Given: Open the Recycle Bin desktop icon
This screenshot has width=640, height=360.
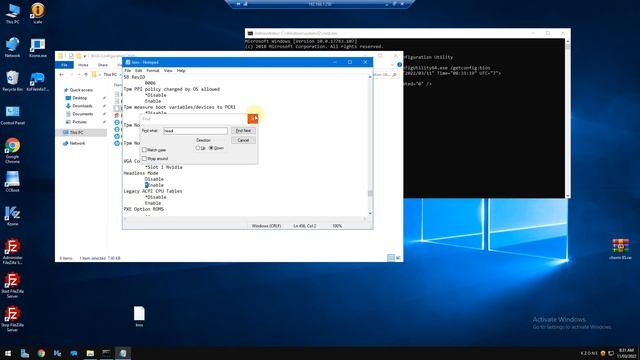Looking at the screenshot, I should tap(12, 80).
